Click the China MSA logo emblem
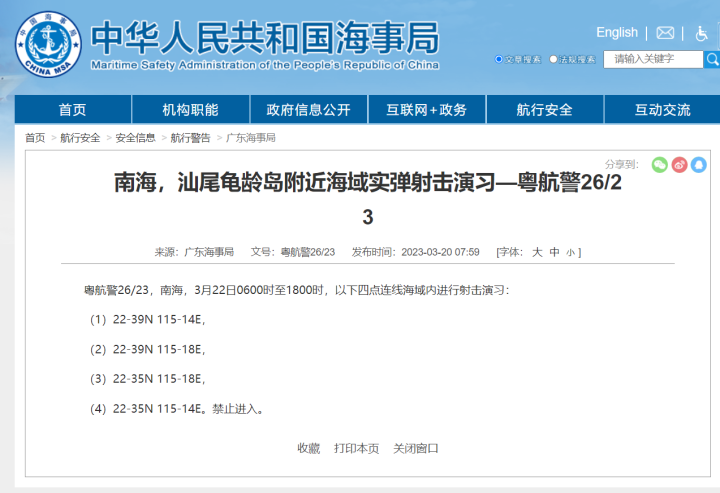The width and height of the screenshot is (720, 493). [48, 45]
